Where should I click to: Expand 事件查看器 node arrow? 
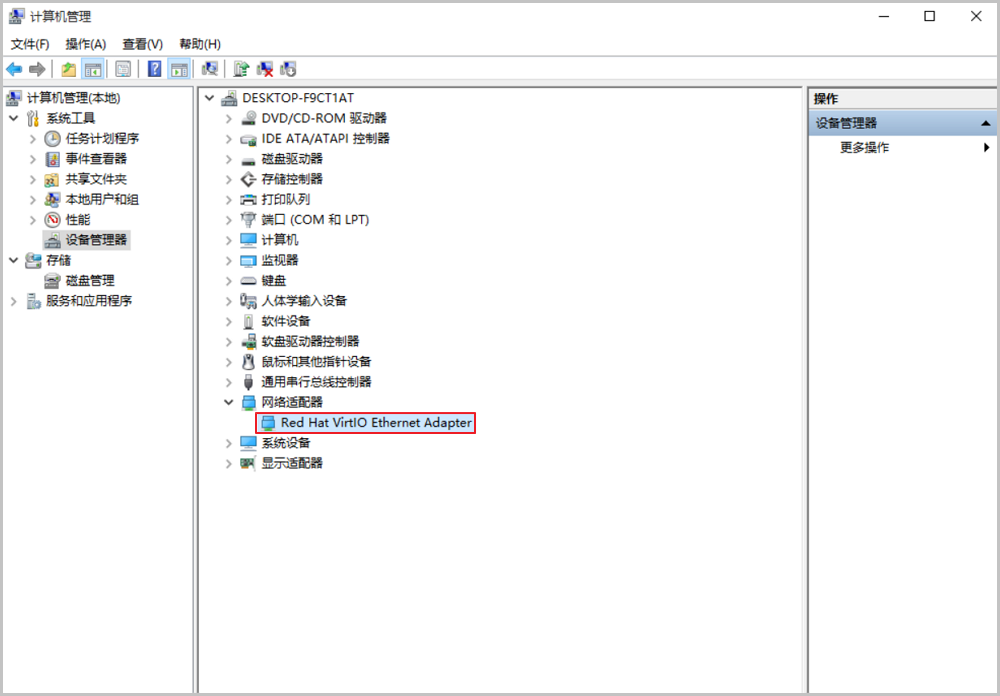click(33, 159)
